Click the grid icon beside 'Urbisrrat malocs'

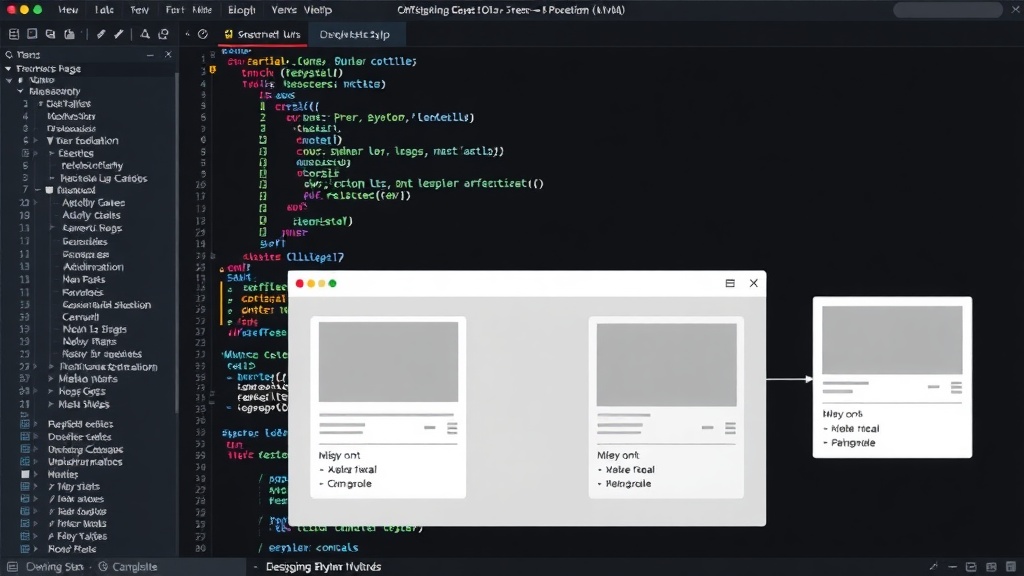click(x=25, y=462)
